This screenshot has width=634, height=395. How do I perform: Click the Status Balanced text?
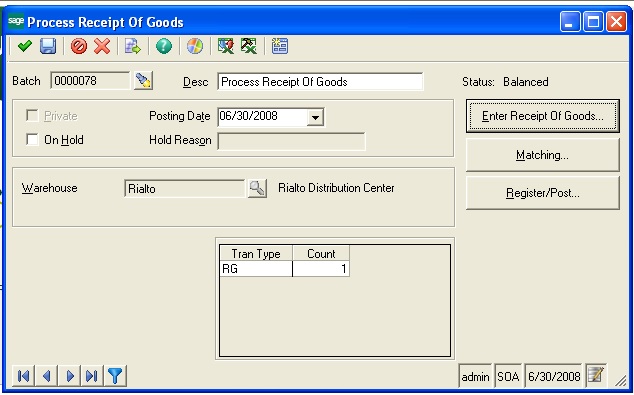point(505,82)
